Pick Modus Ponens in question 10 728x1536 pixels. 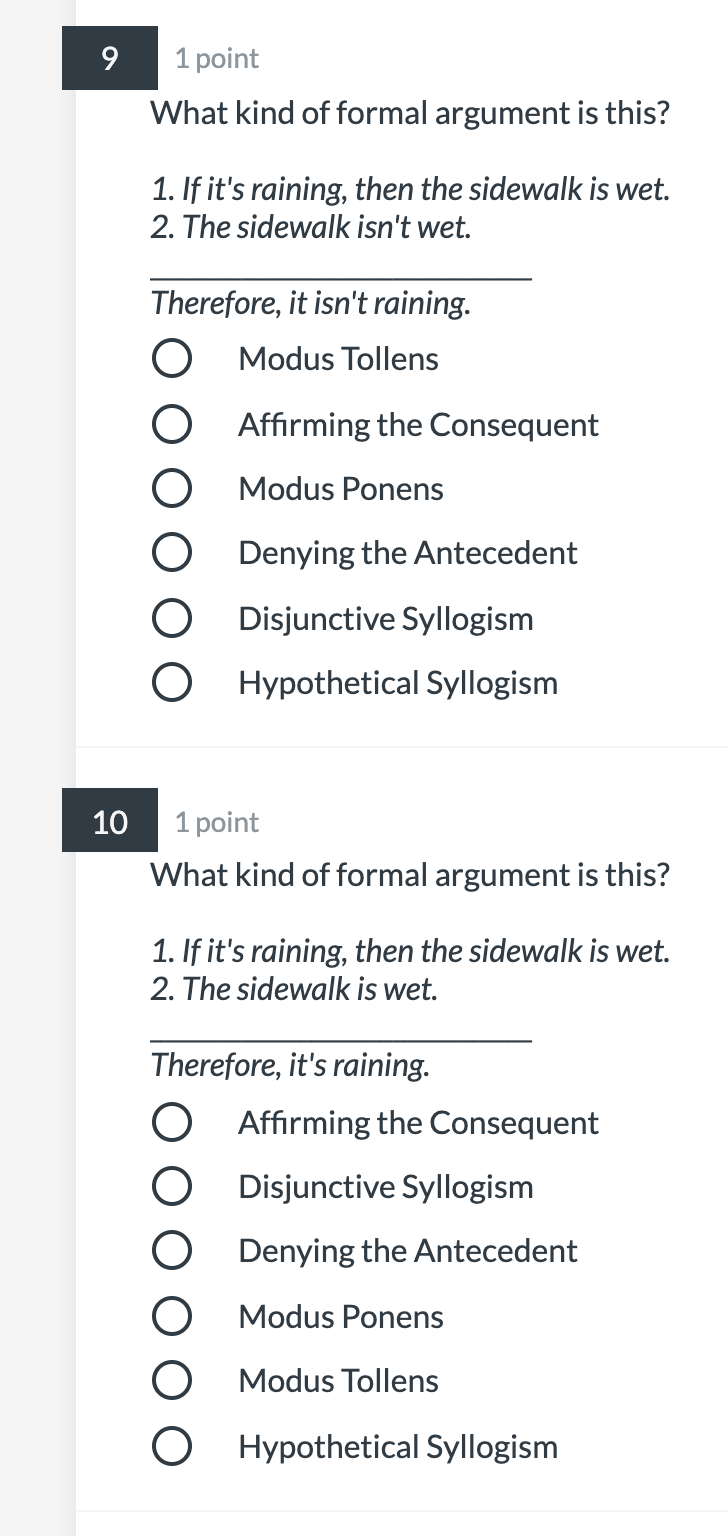[171, 1315]
